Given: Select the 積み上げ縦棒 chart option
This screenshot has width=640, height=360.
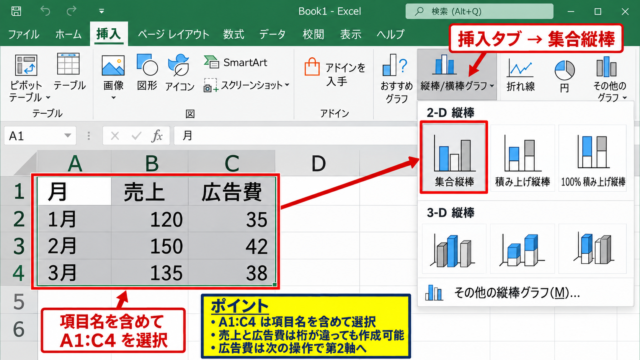Looking at the screenshot, I should click(522, 158).
